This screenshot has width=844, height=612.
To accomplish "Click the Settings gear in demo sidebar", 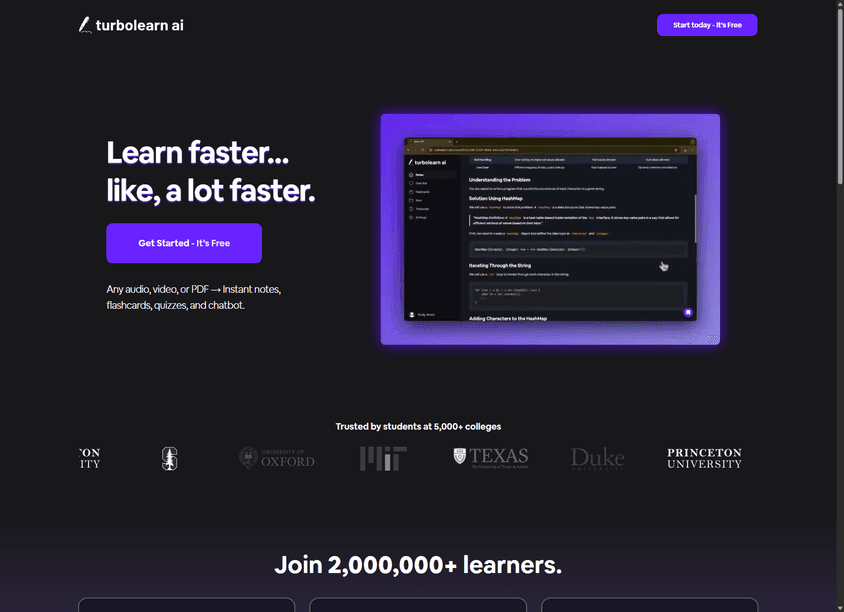I will (411, 217).
